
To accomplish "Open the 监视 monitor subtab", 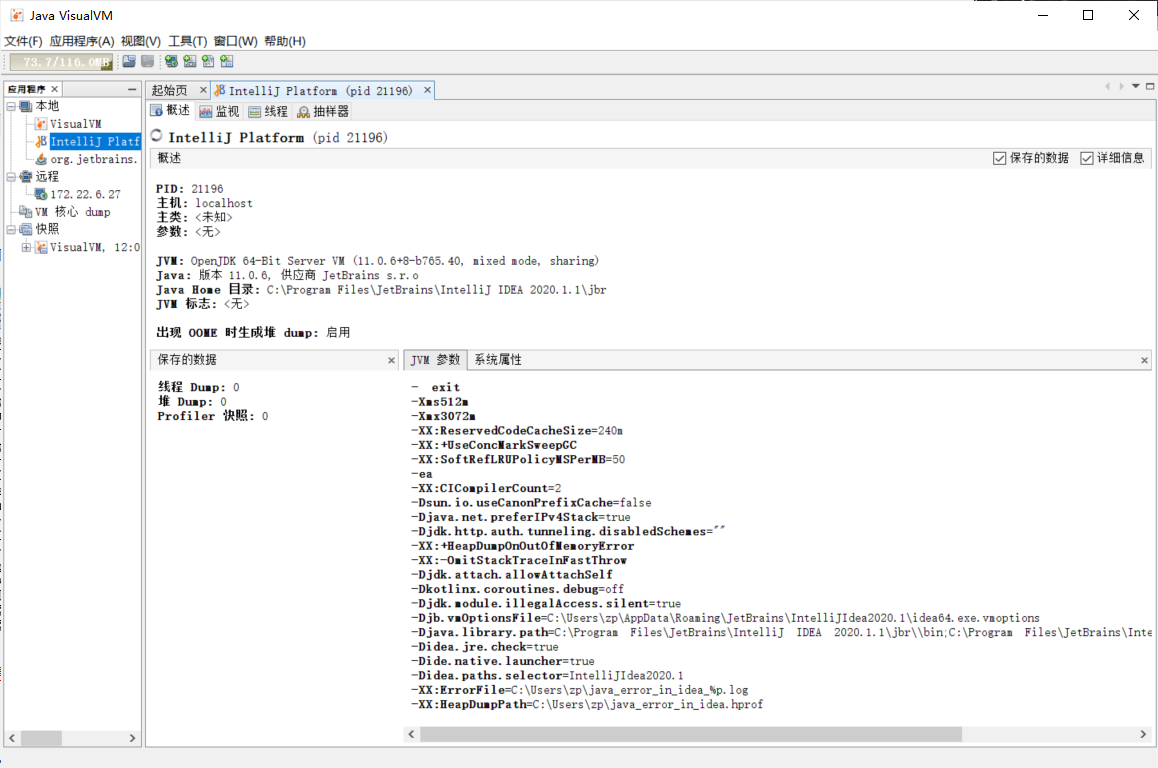I will coord(219,111).
